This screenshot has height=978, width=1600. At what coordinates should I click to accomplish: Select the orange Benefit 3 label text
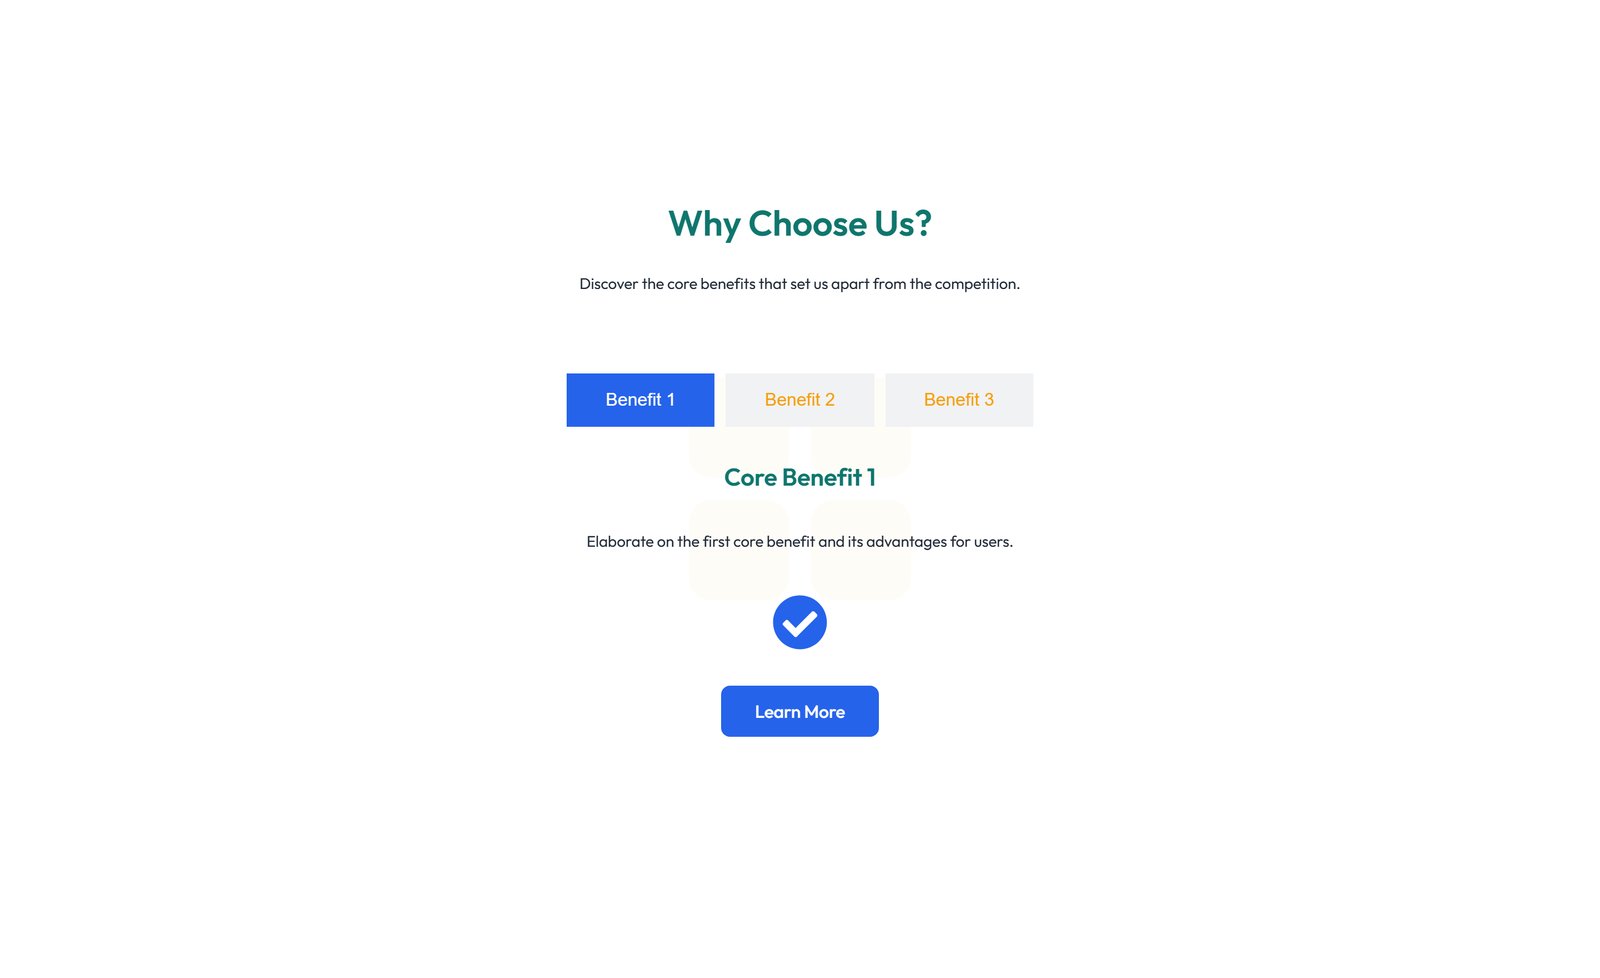click(x=958, y=399)
